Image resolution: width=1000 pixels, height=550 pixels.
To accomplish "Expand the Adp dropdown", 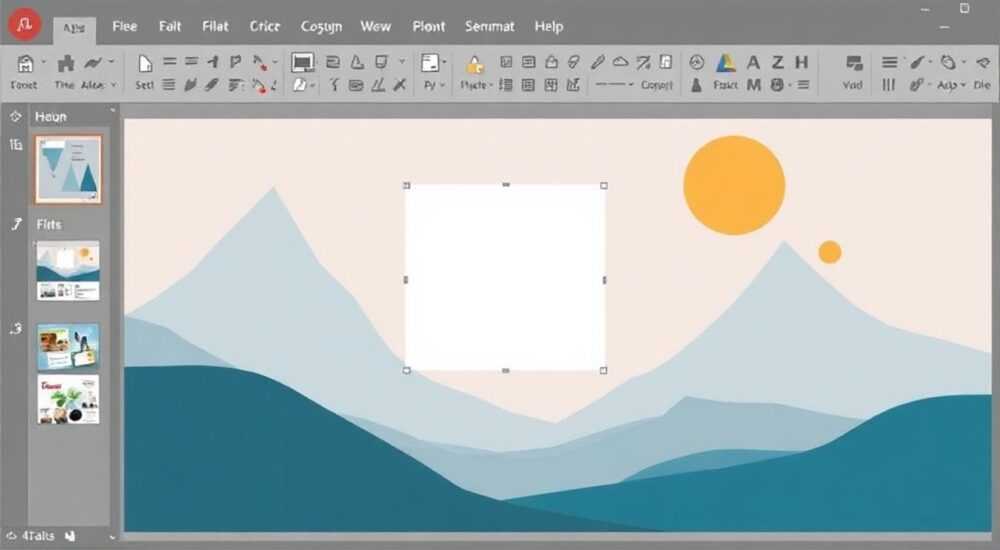I will (x=962, y=85).
